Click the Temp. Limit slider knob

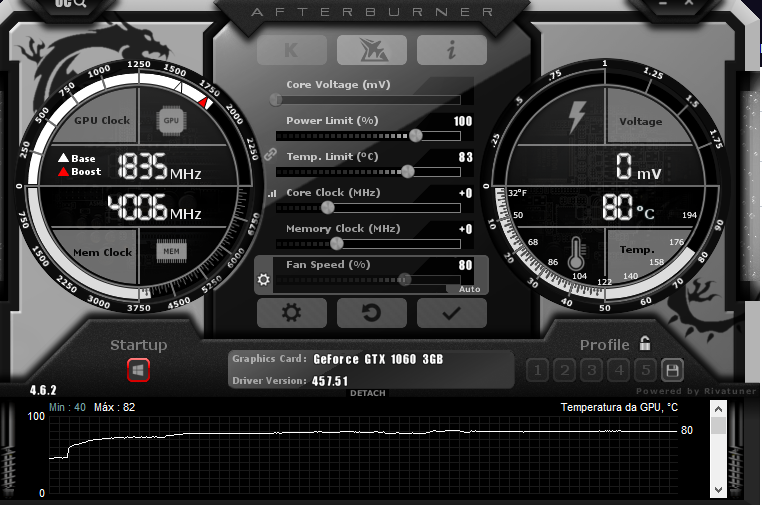click(x=408, y=171)
